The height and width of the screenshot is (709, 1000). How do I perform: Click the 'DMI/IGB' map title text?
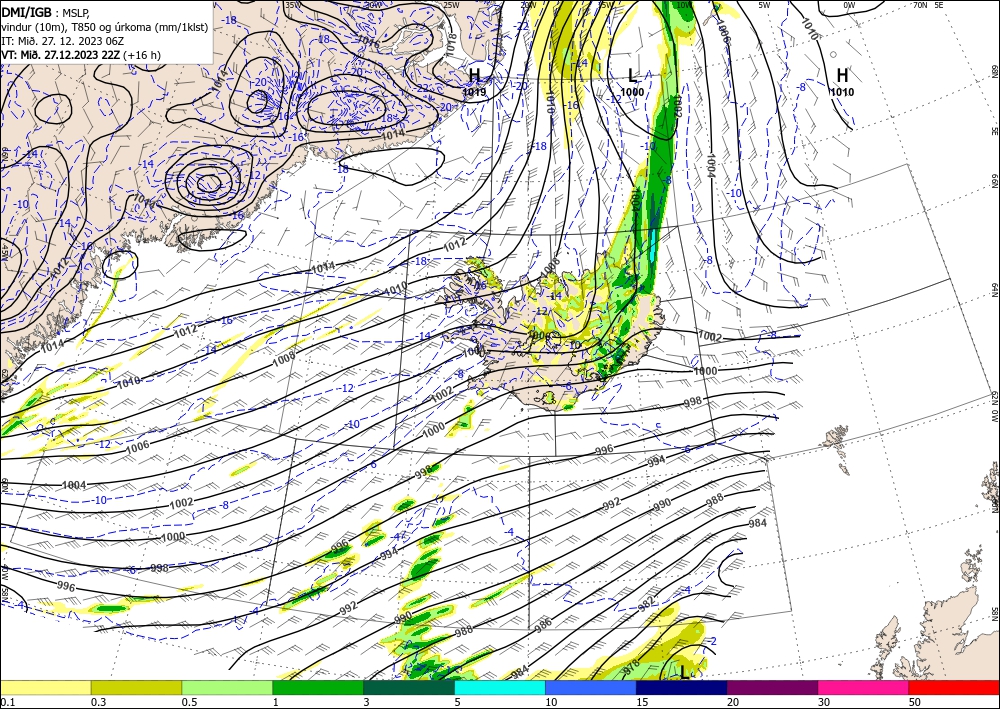(x=26, y=11)
